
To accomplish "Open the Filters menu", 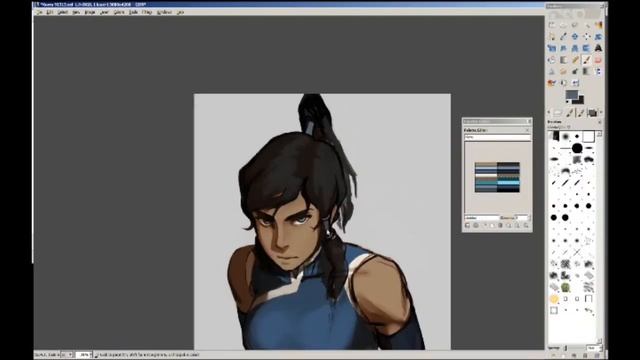I will tap(147, 12).
